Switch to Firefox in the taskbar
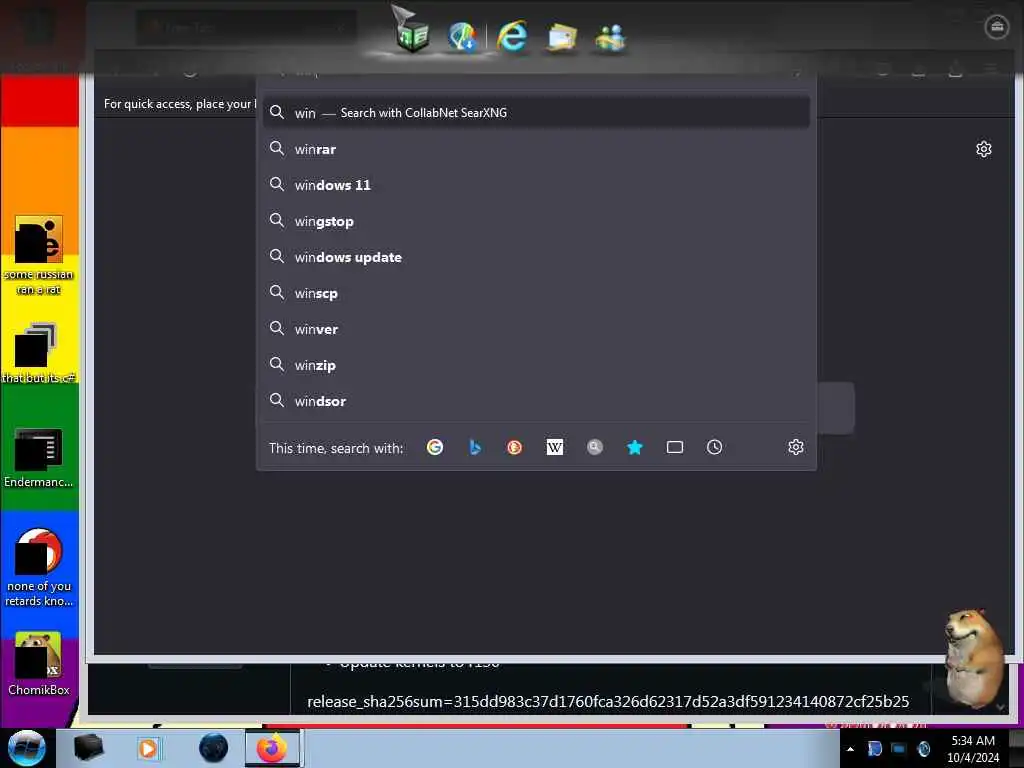The image size is (1024, 768). [x=272, y=748]
